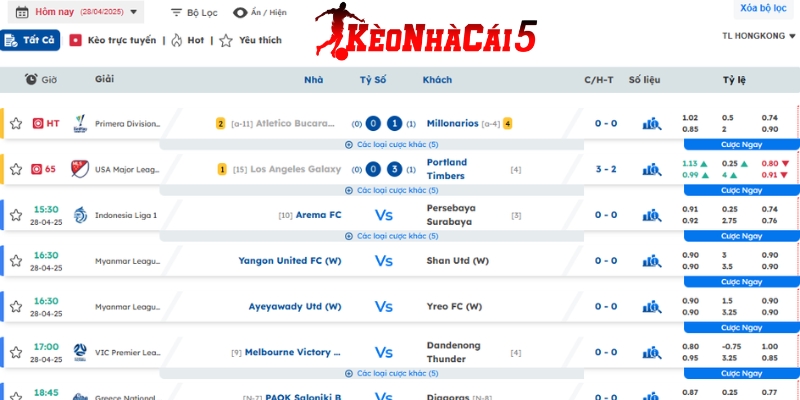800x400 pixels.
Task: Toggle Ẩn / Hiện visibility eye
Action: (240, 13)
